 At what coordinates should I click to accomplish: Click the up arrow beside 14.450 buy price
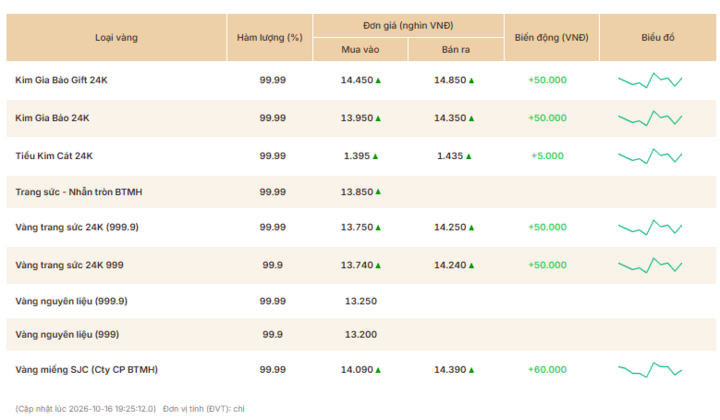pyautogui.click(x=378, y=80)
